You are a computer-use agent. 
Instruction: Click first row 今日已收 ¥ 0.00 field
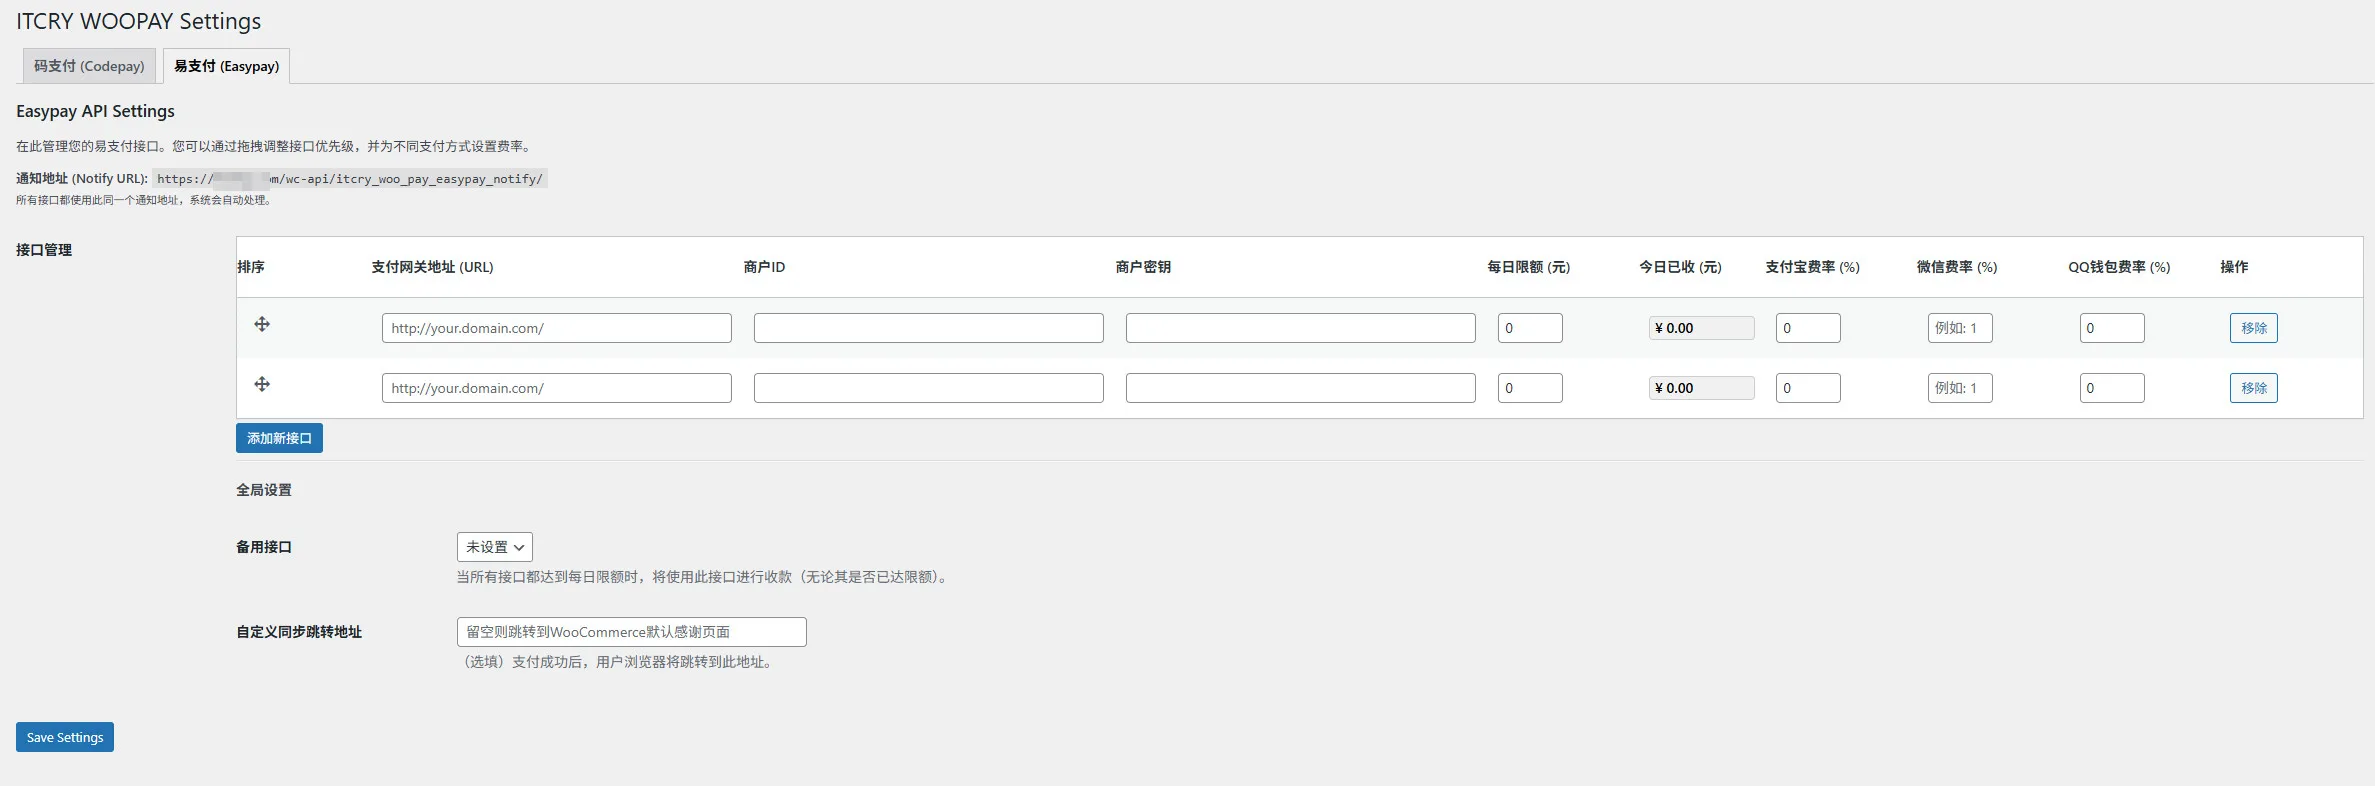[x=1702, y=328]
